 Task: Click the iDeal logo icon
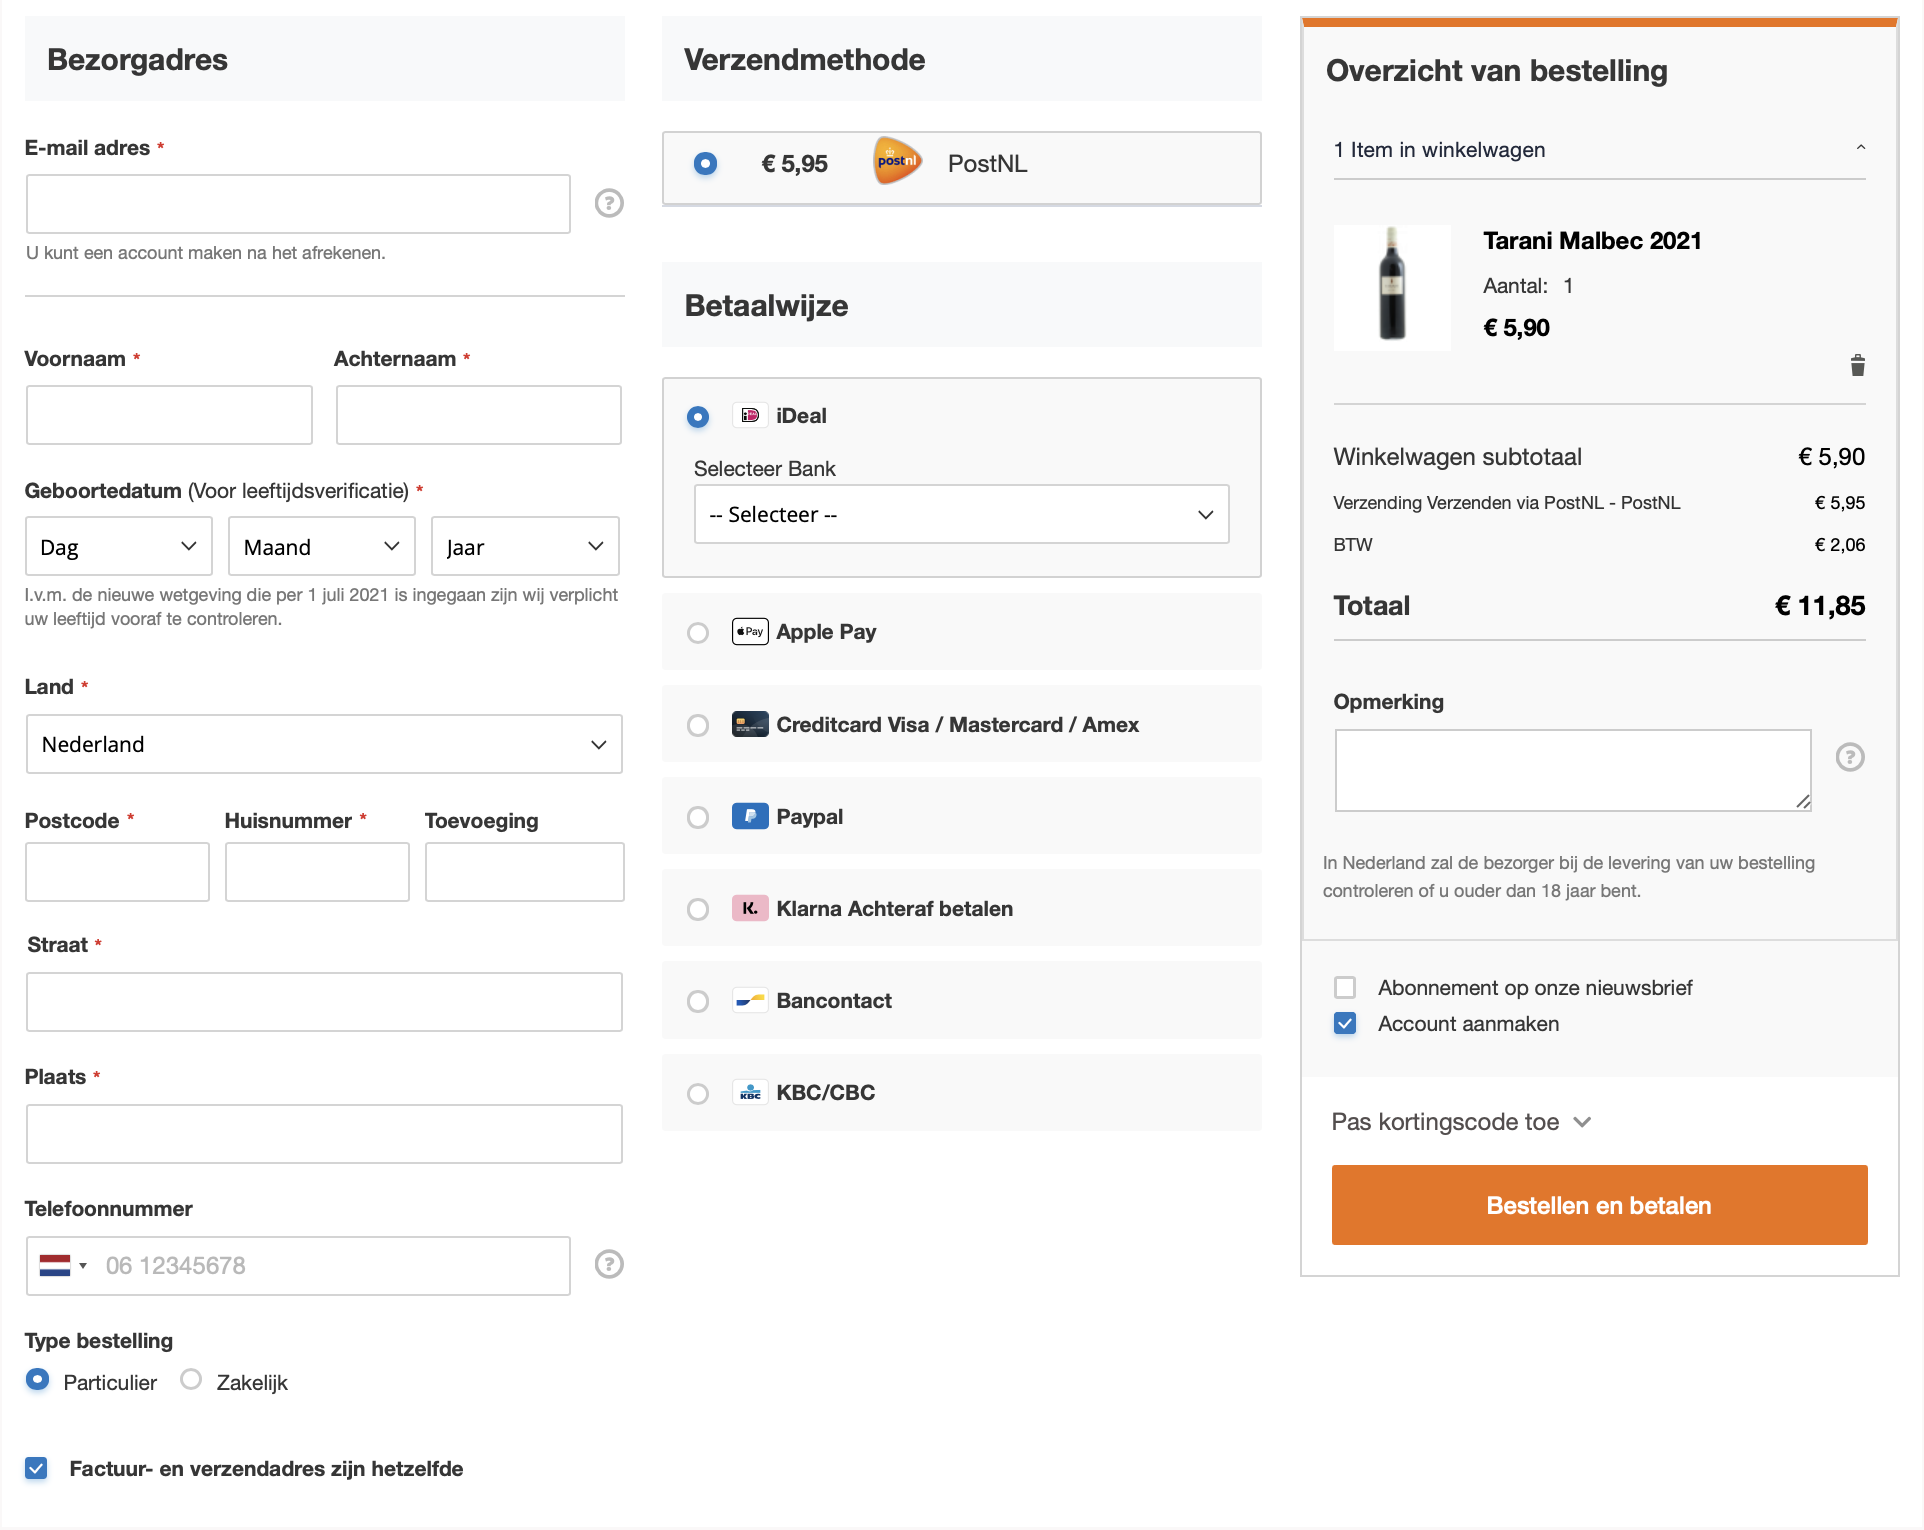coord(750,415)
